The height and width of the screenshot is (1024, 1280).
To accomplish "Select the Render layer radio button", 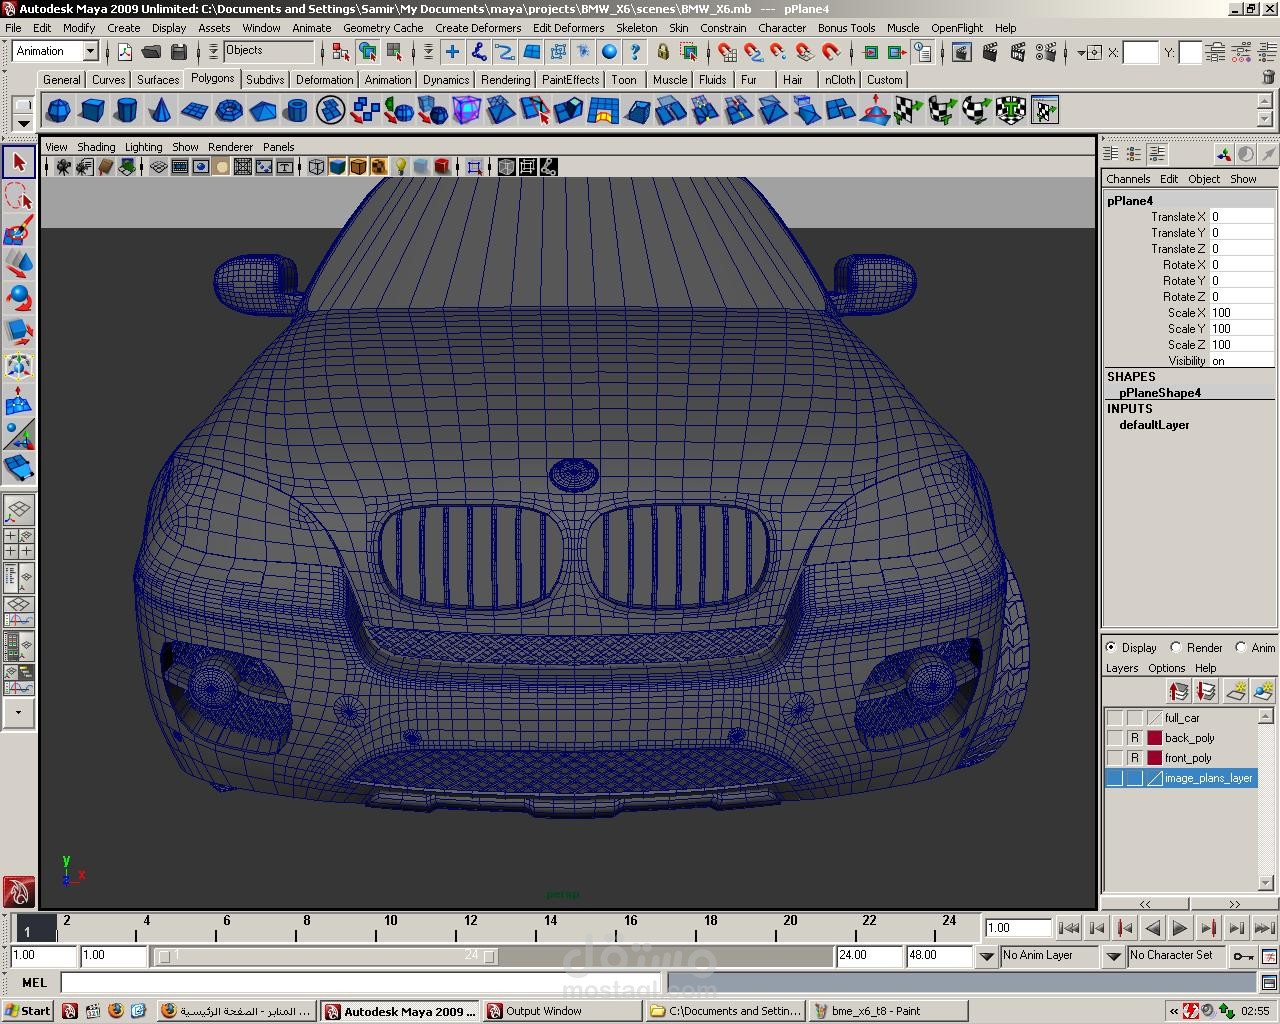I will pos(1176,648).
